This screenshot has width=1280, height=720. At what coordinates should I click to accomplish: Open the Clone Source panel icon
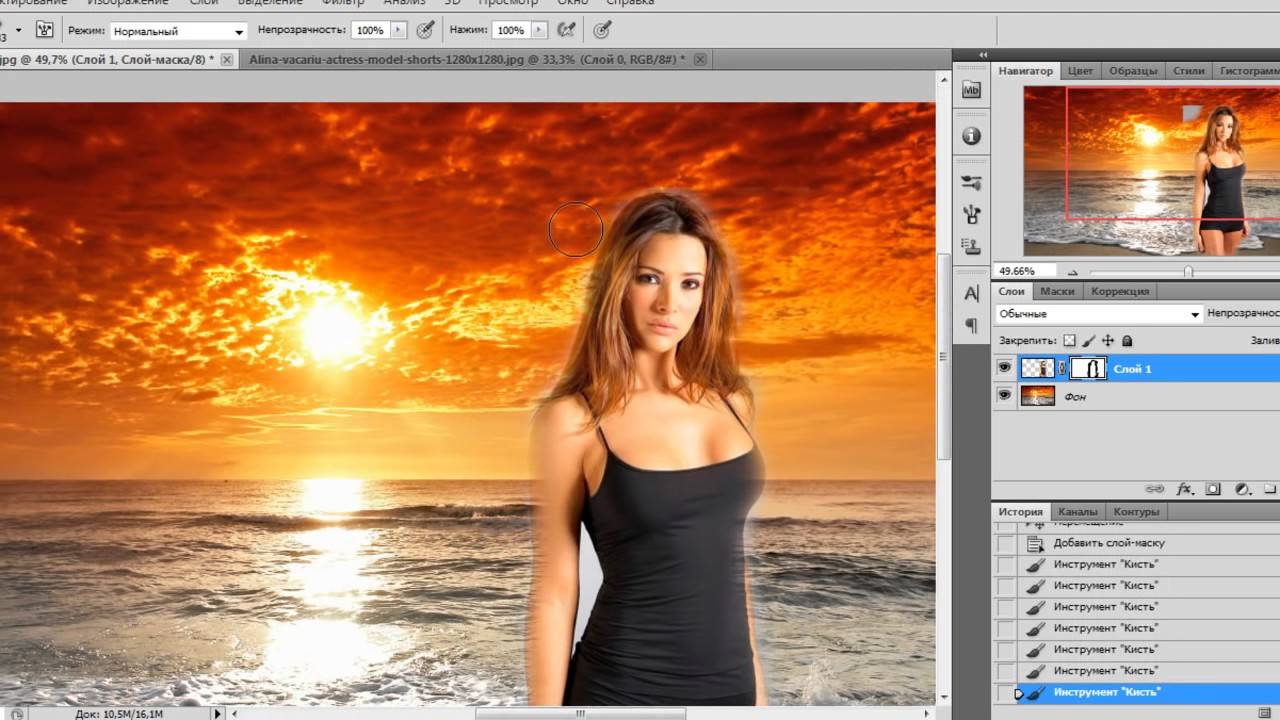[971, 246]
